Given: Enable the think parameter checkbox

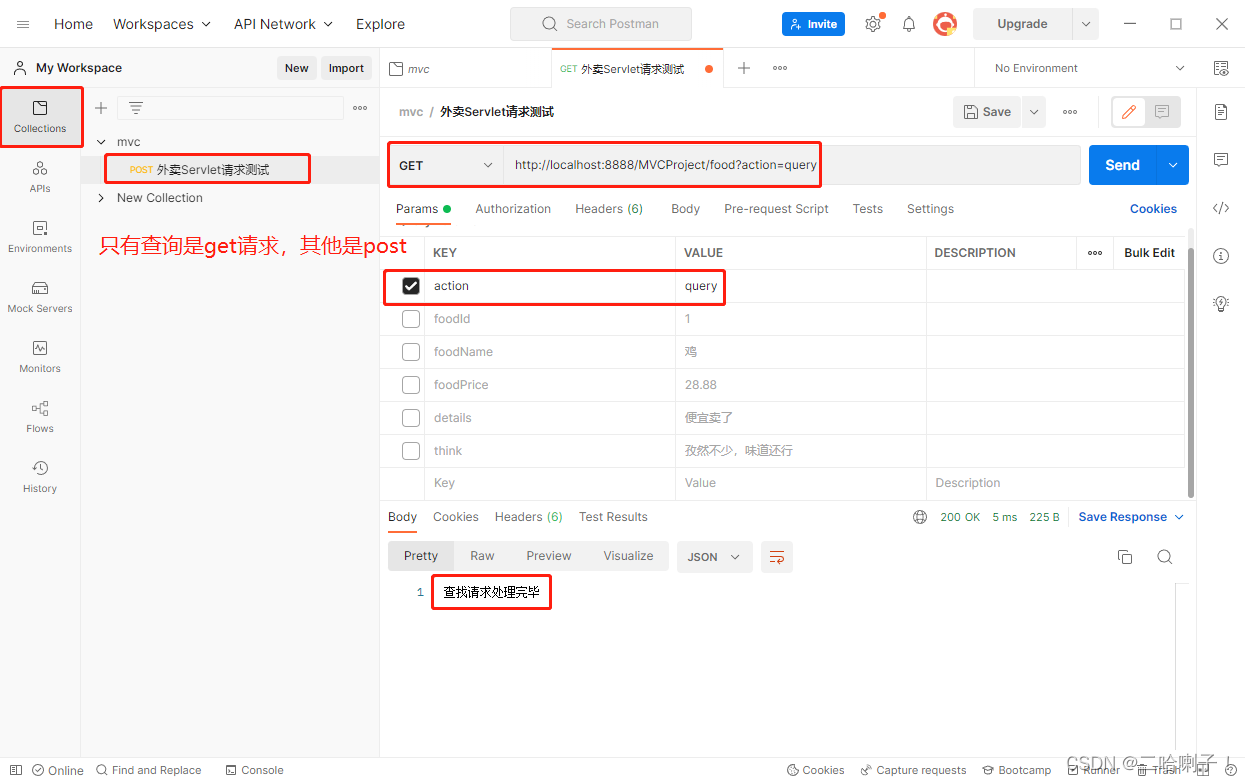Looking at the screenshot, I should click(x=411, y=451).
